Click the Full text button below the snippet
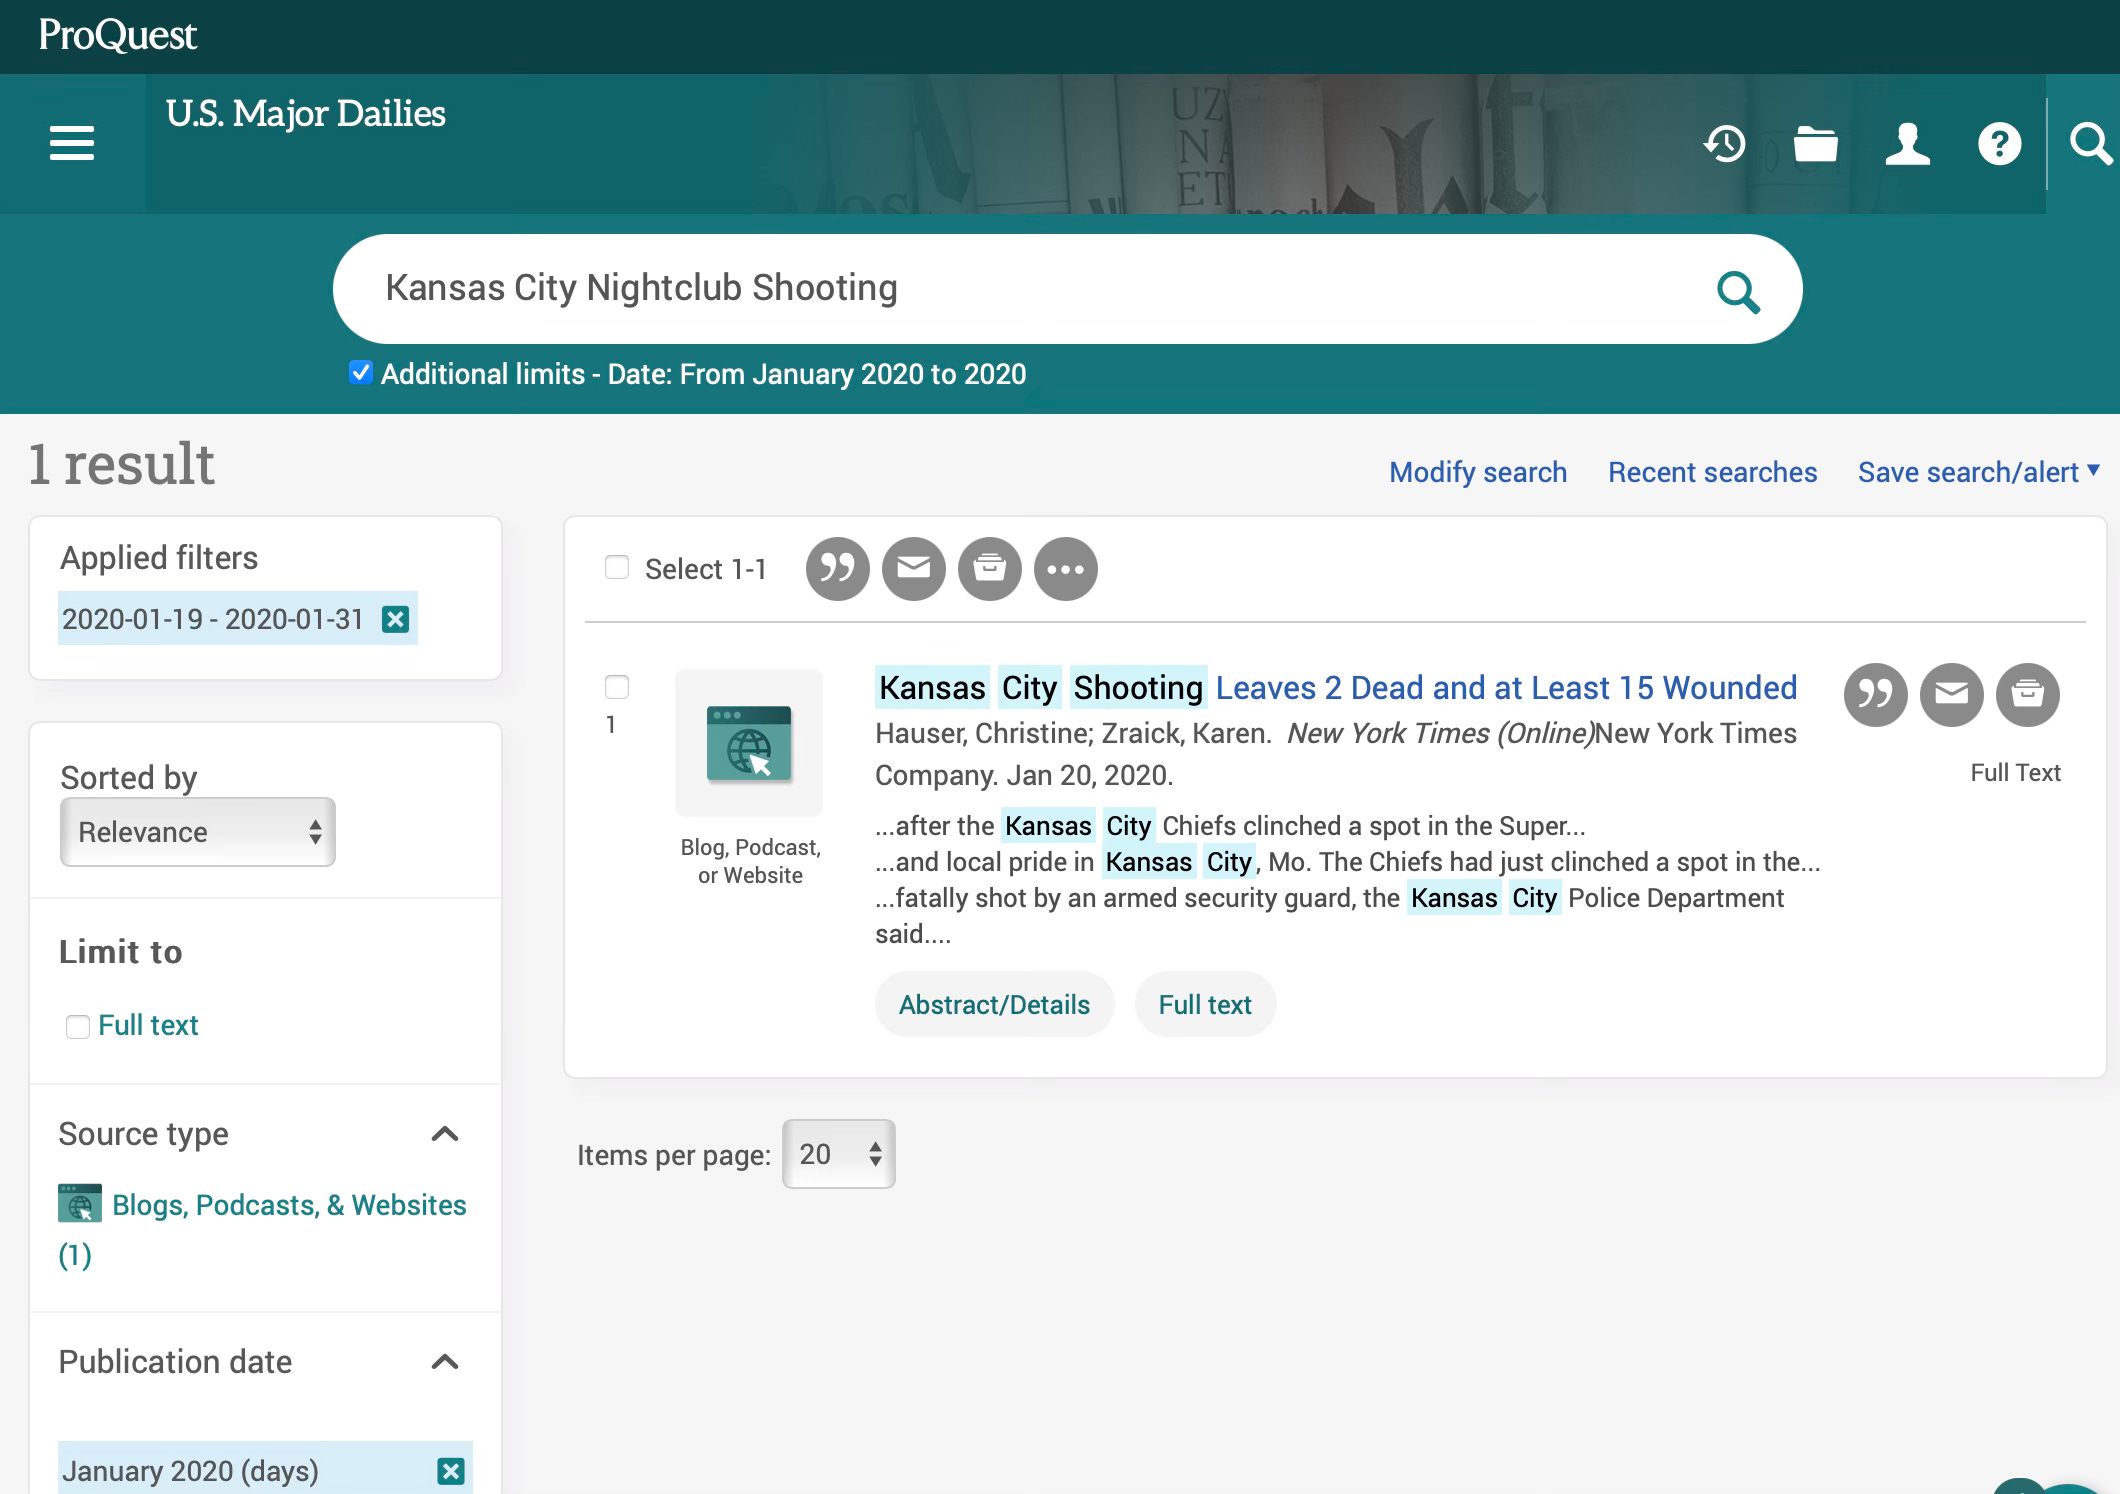Screen dimensions: 2120x1494 click(x=1205, y=1004)
